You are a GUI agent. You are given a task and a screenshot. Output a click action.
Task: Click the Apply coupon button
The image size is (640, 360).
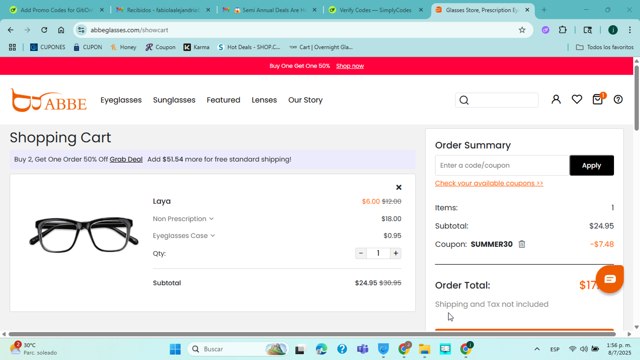591,165
